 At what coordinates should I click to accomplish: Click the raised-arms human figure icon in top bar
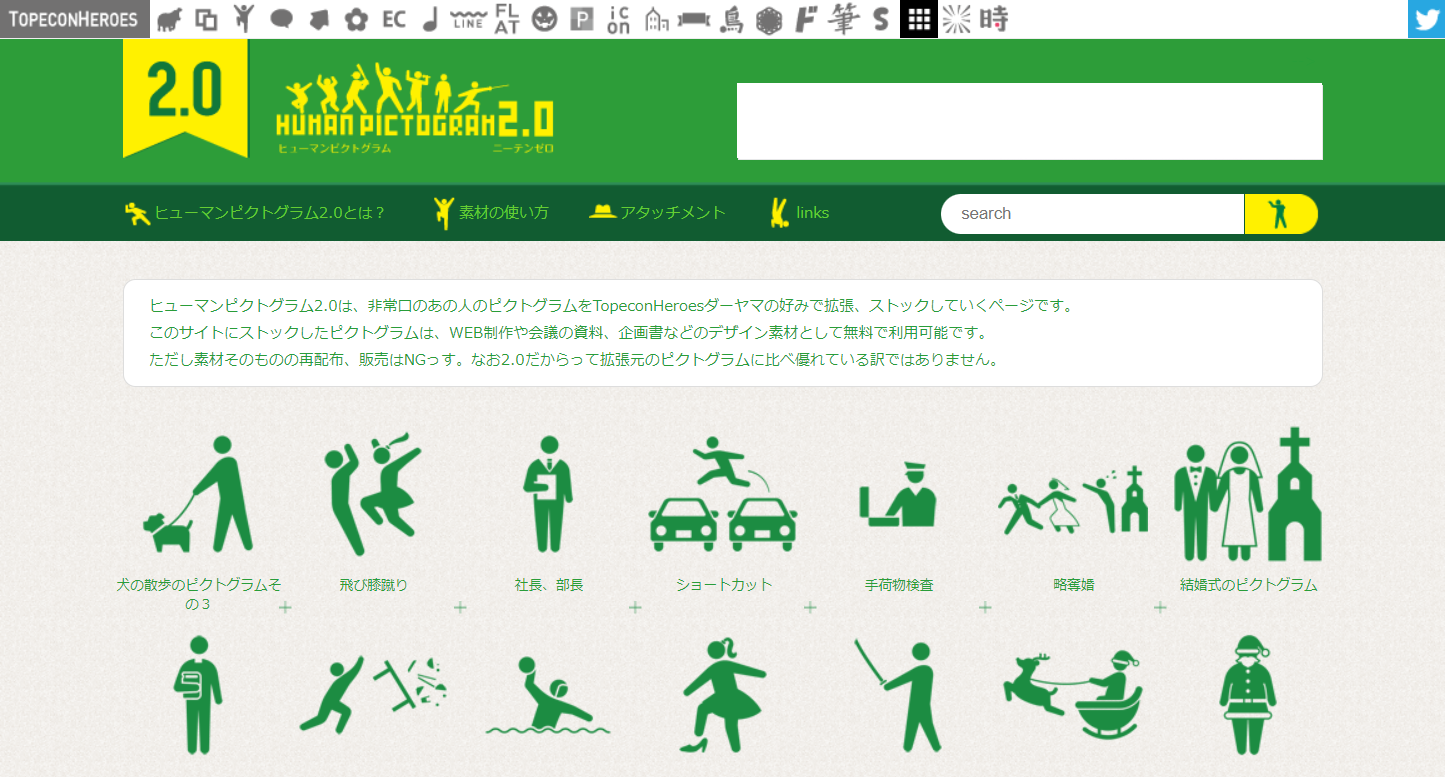[243, 18]
